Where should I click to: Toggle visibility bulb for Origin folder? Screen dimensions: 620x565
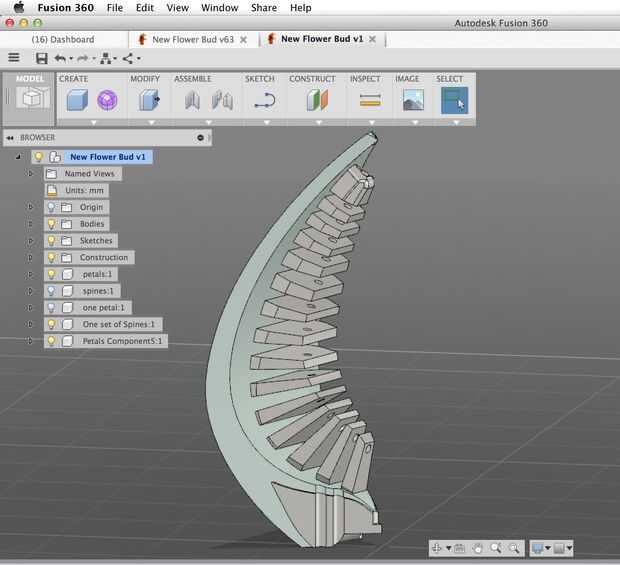coord(51,207)
